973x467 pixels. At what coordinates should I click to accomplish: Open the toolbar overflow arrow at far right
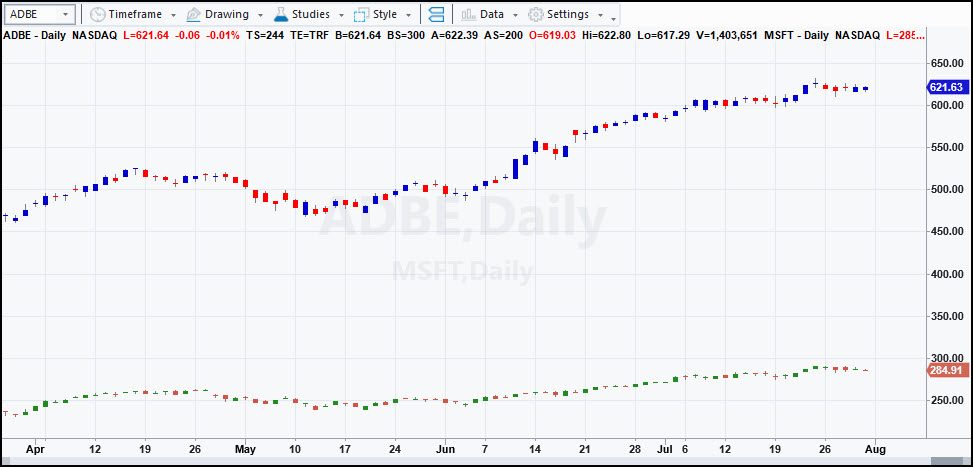pos(614,17)
